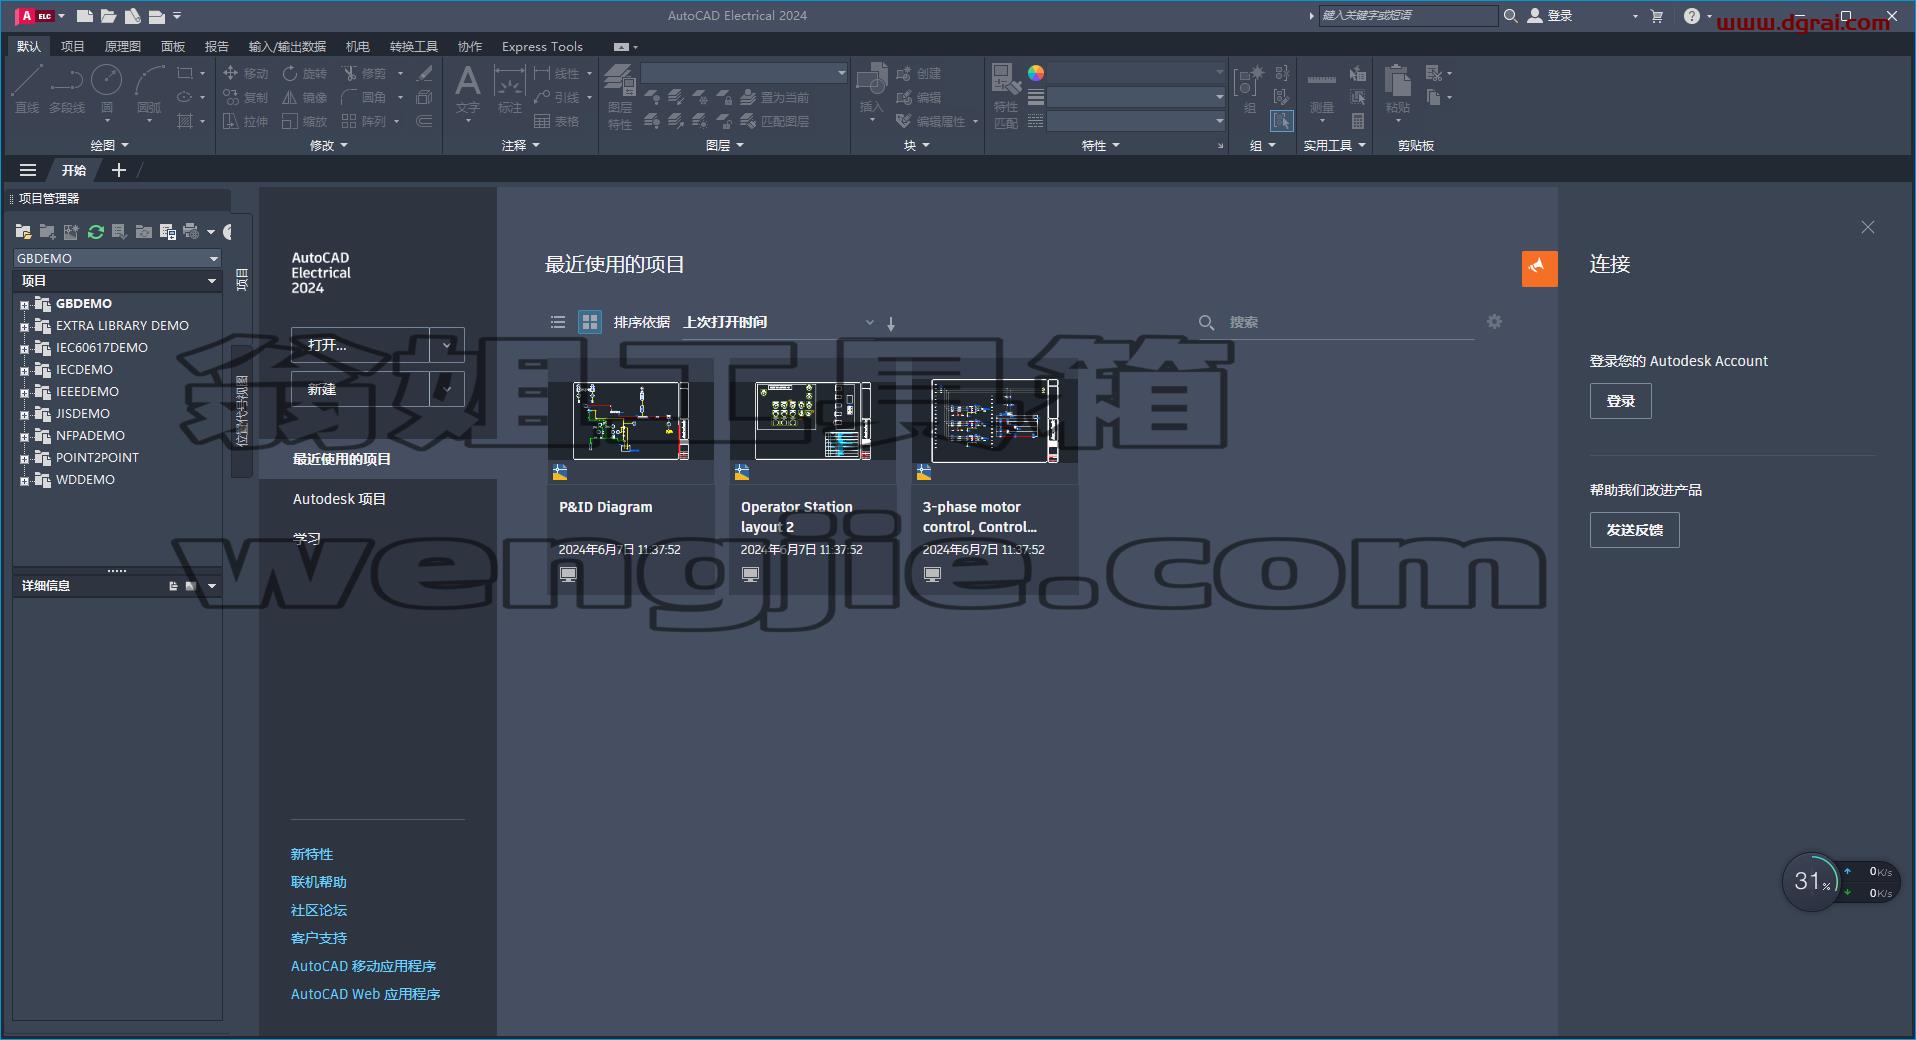The width and height of the screenshot is (1916, 1040).
Task: Click the green refresh icon in Project Manager
Action: pos(96,232)
